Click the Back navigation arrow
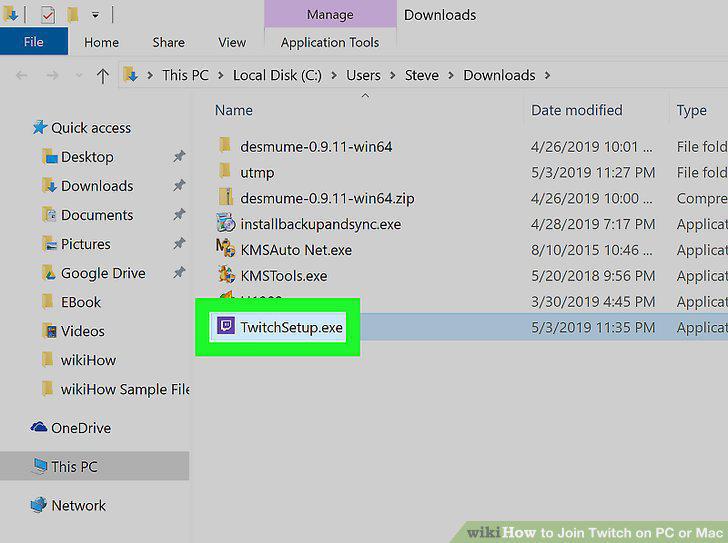The height and width of the screenshot is (543, 728). click(x=21, y=75)
